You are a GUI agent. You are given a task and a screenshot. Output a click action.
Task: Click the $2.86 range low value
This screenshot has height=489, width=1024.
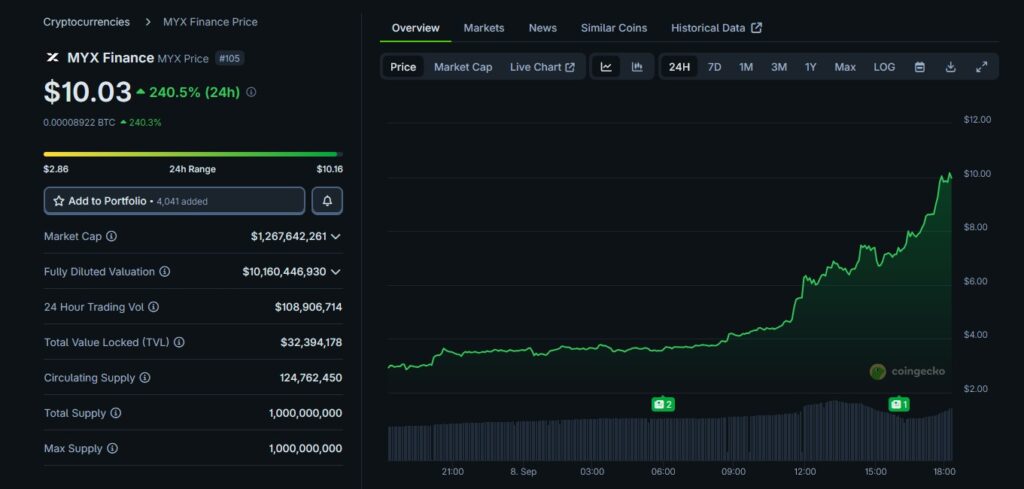coord(56,169)
